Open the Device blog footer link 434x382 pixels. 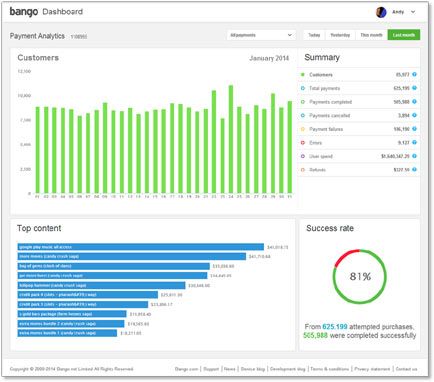tap(253, 369)
